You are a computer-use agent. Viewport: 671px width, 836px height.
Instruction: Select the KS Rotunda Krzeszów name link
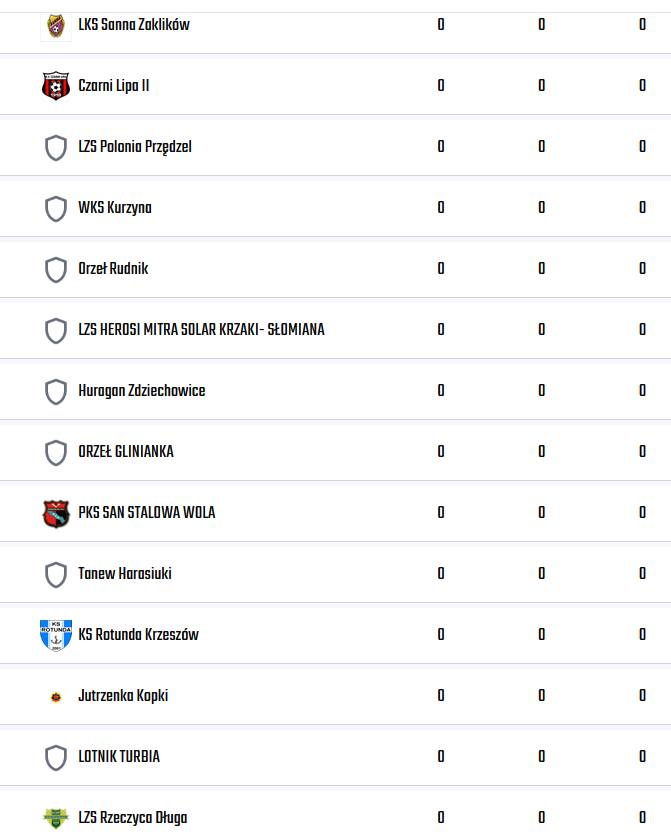click(x=139, y=634)
